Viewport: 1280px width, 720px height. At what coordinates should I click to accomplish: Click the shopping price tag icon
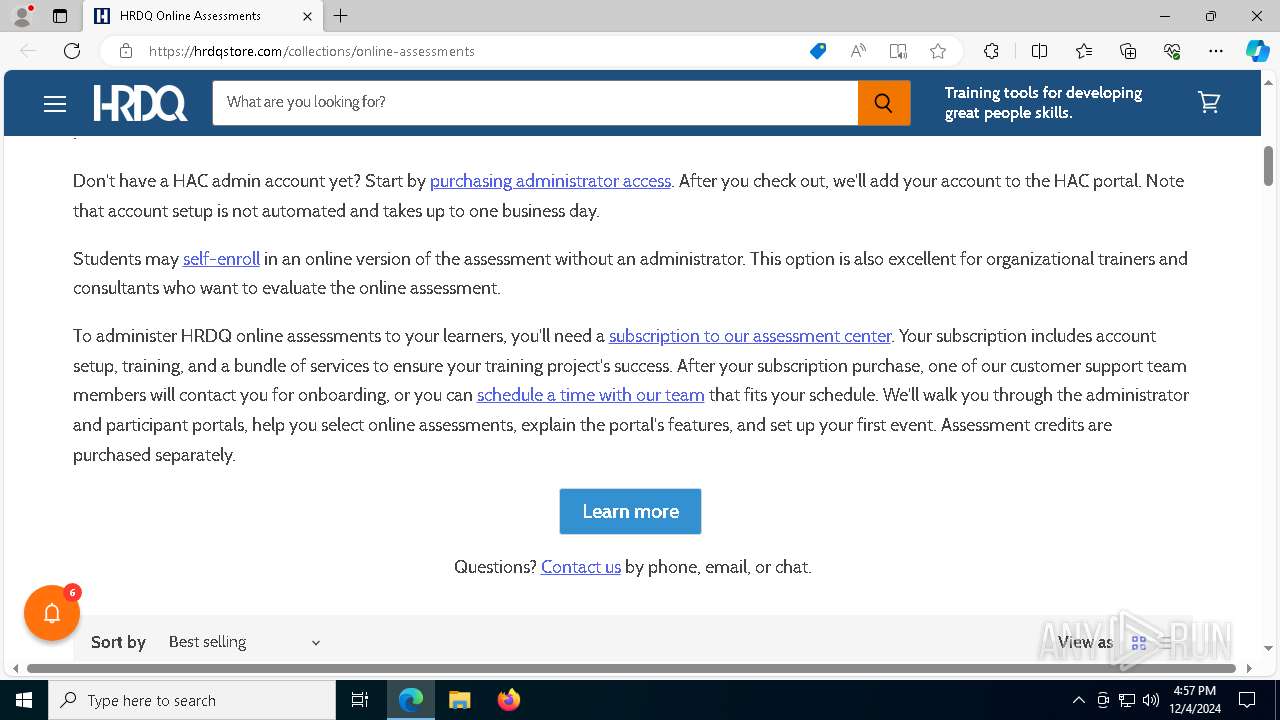coord(818,51)
